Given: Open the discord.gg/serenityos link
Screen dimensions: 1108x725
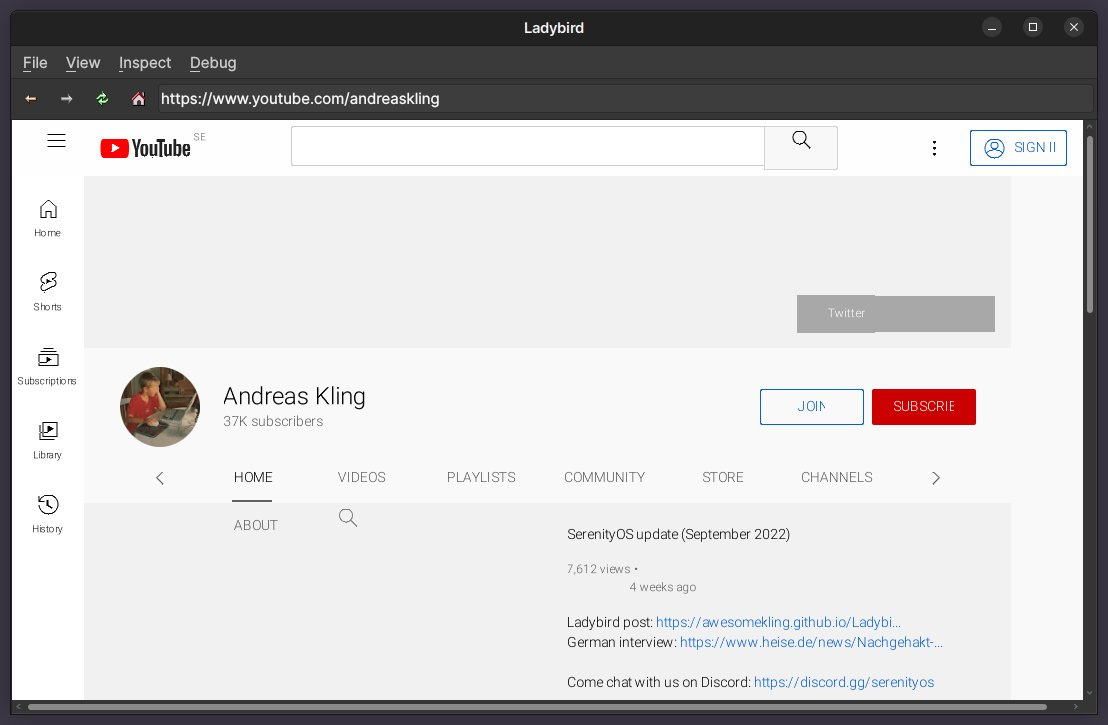Looking at the screenshot, I should [844, 683].
